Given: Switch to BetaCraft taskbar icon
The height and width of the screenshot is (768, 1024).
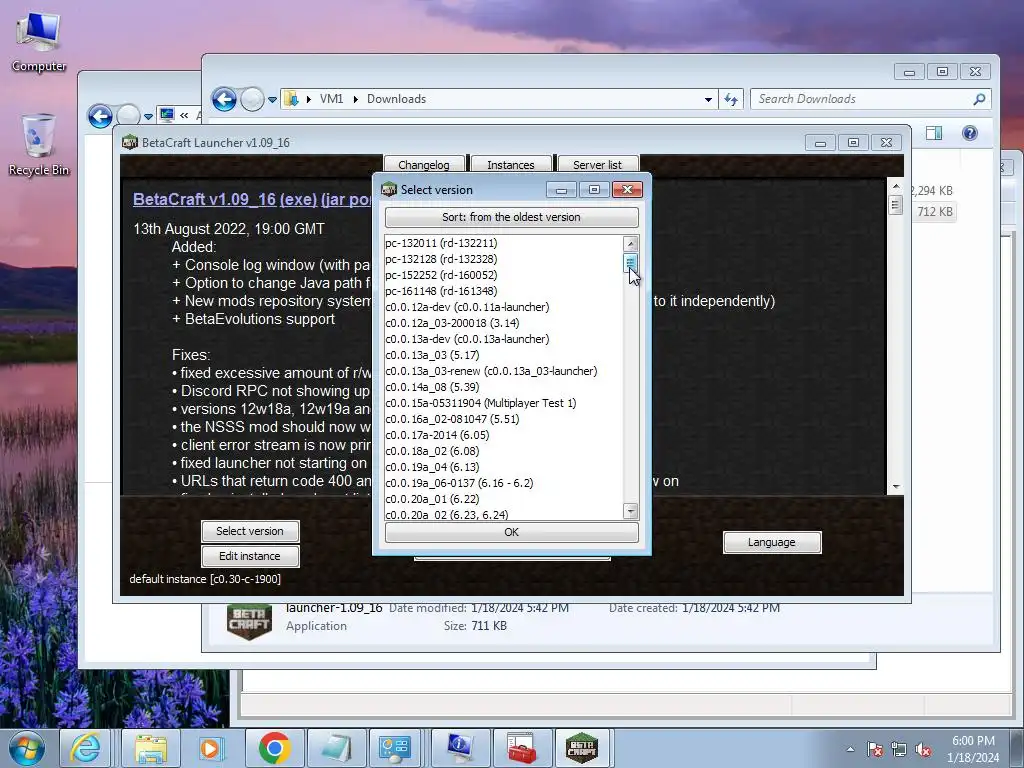Looking at the screenshot, I should click(x=582, y=748).
